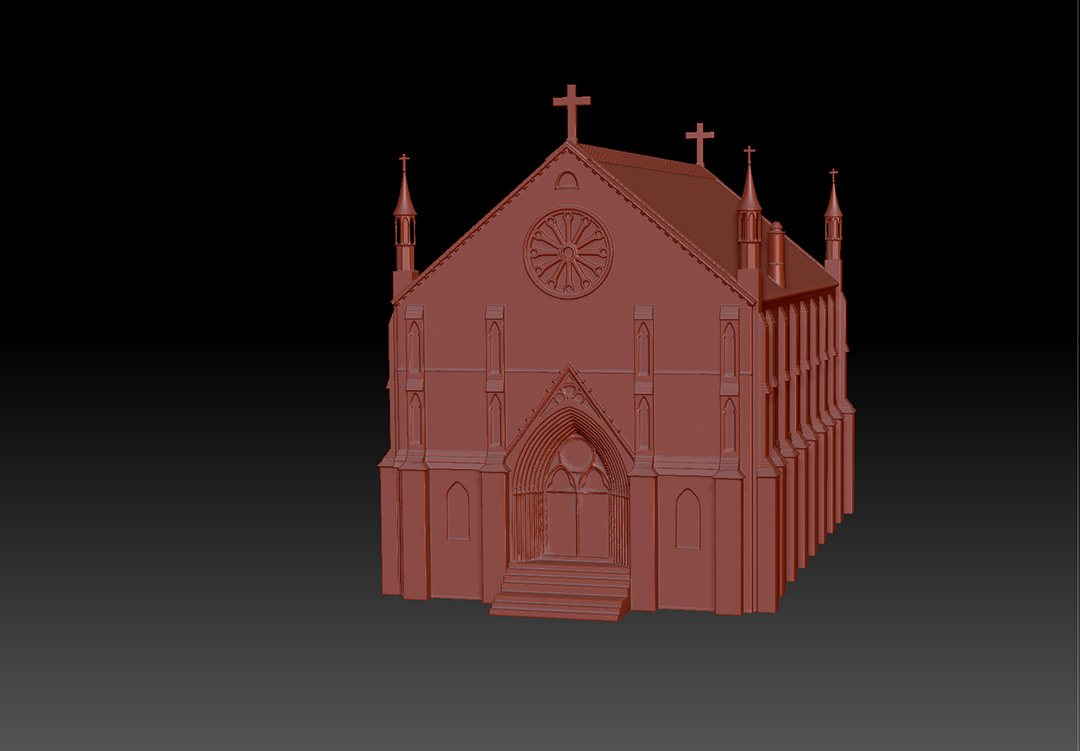The image size is (1080, 751).
Task: Click the round tracery window above the door
Action: (575, 458)
